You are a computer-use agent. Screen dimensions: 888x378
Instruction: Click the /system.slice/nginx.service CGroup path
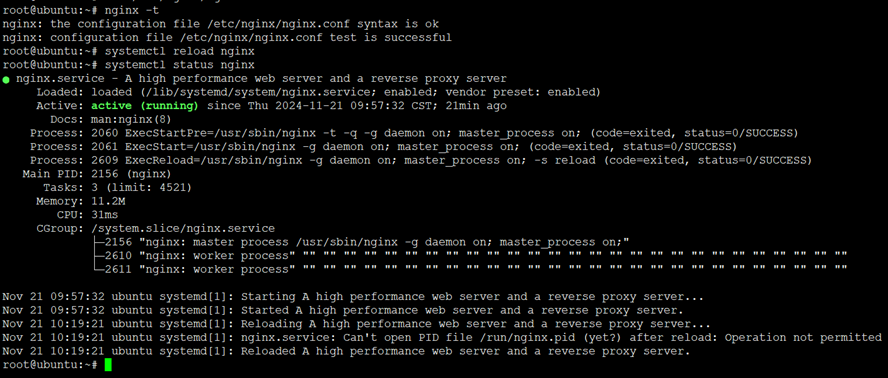point(183,228)
